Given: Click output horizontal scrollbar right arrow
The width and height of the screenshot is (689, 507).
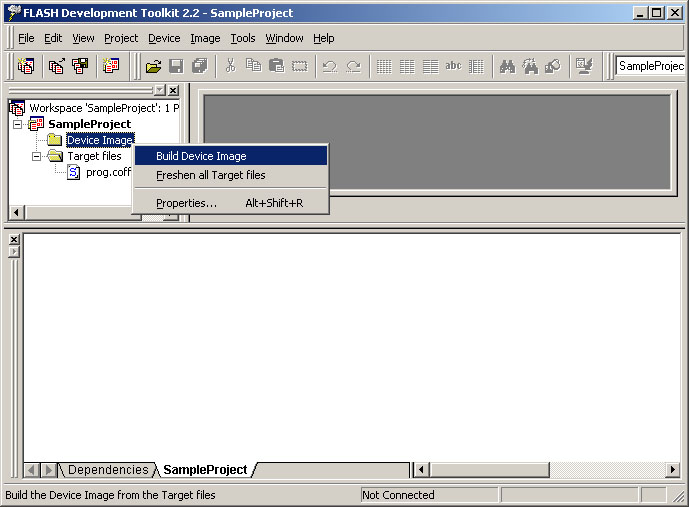Looking at the screenshot, I should click(672, 470).
